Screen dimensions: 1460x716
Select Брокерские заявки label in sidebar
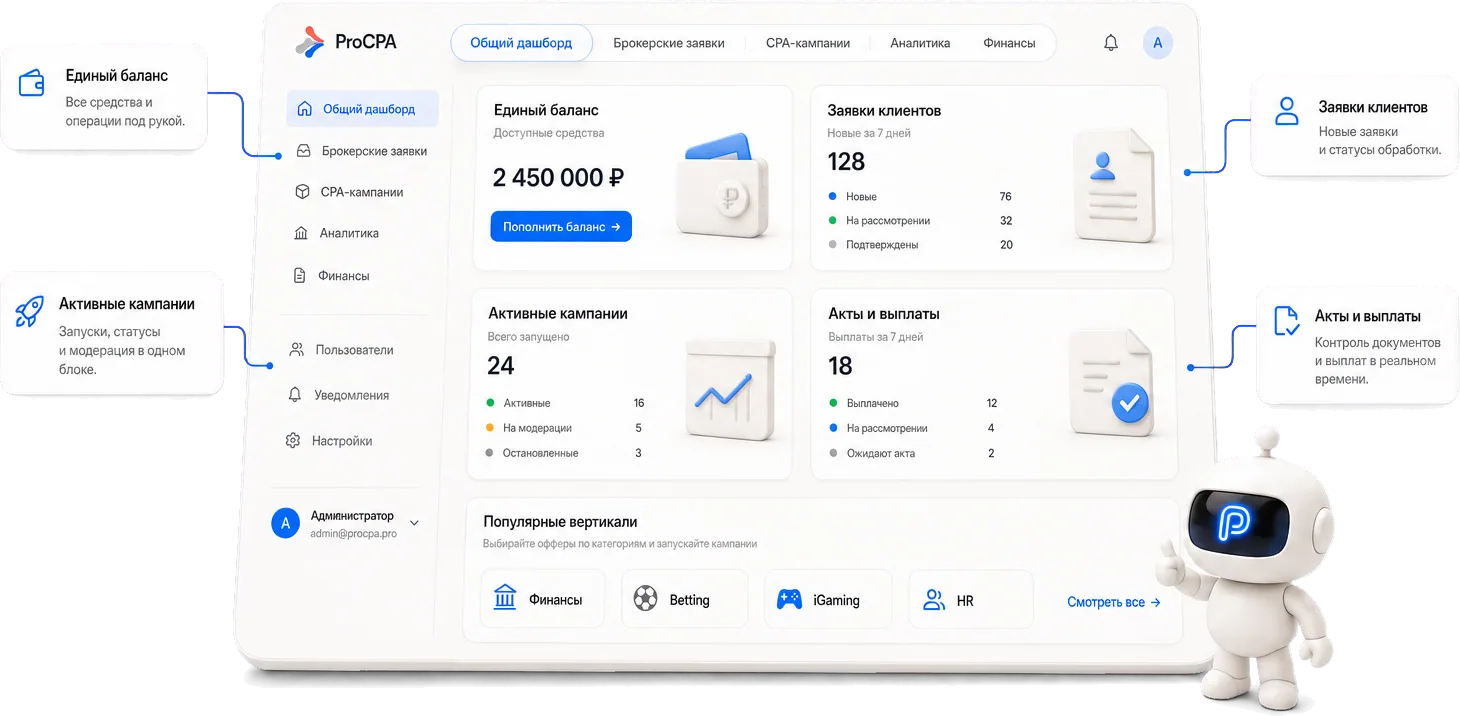click(375, 151)
